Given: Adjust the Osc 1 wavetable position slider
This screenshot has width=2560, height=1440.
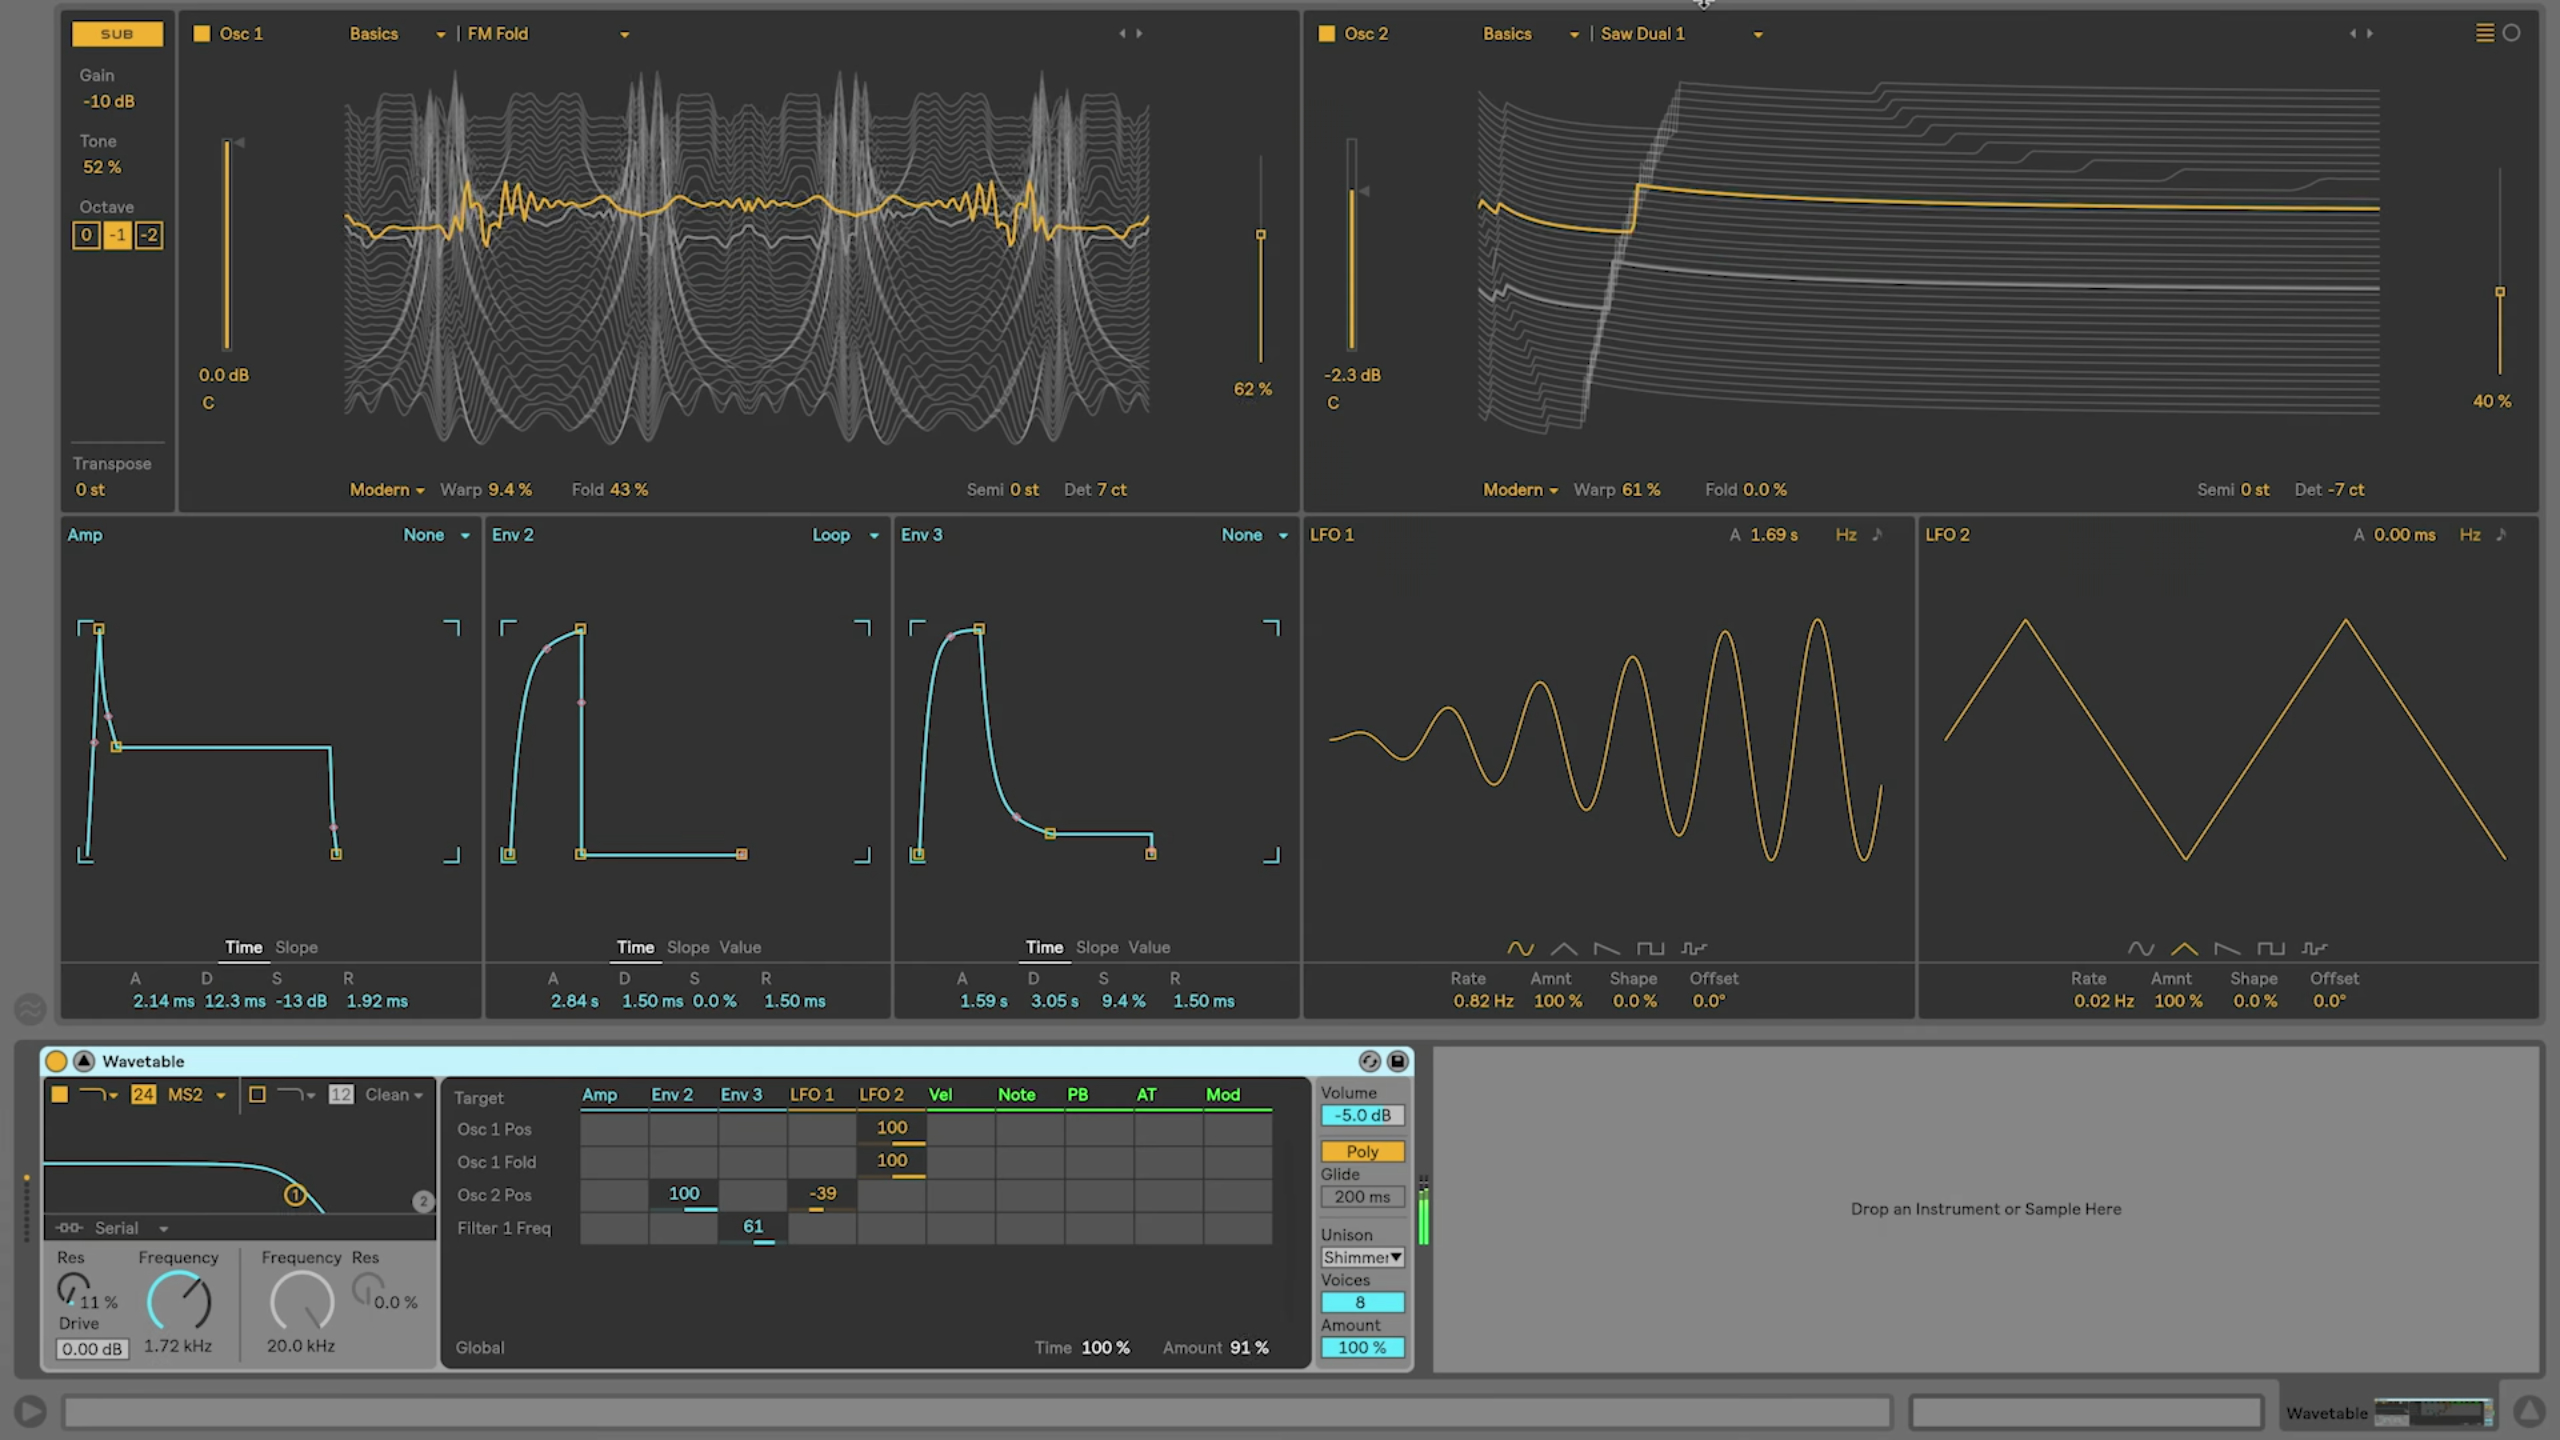Looking at the screenshot, I should point(1261,236).
